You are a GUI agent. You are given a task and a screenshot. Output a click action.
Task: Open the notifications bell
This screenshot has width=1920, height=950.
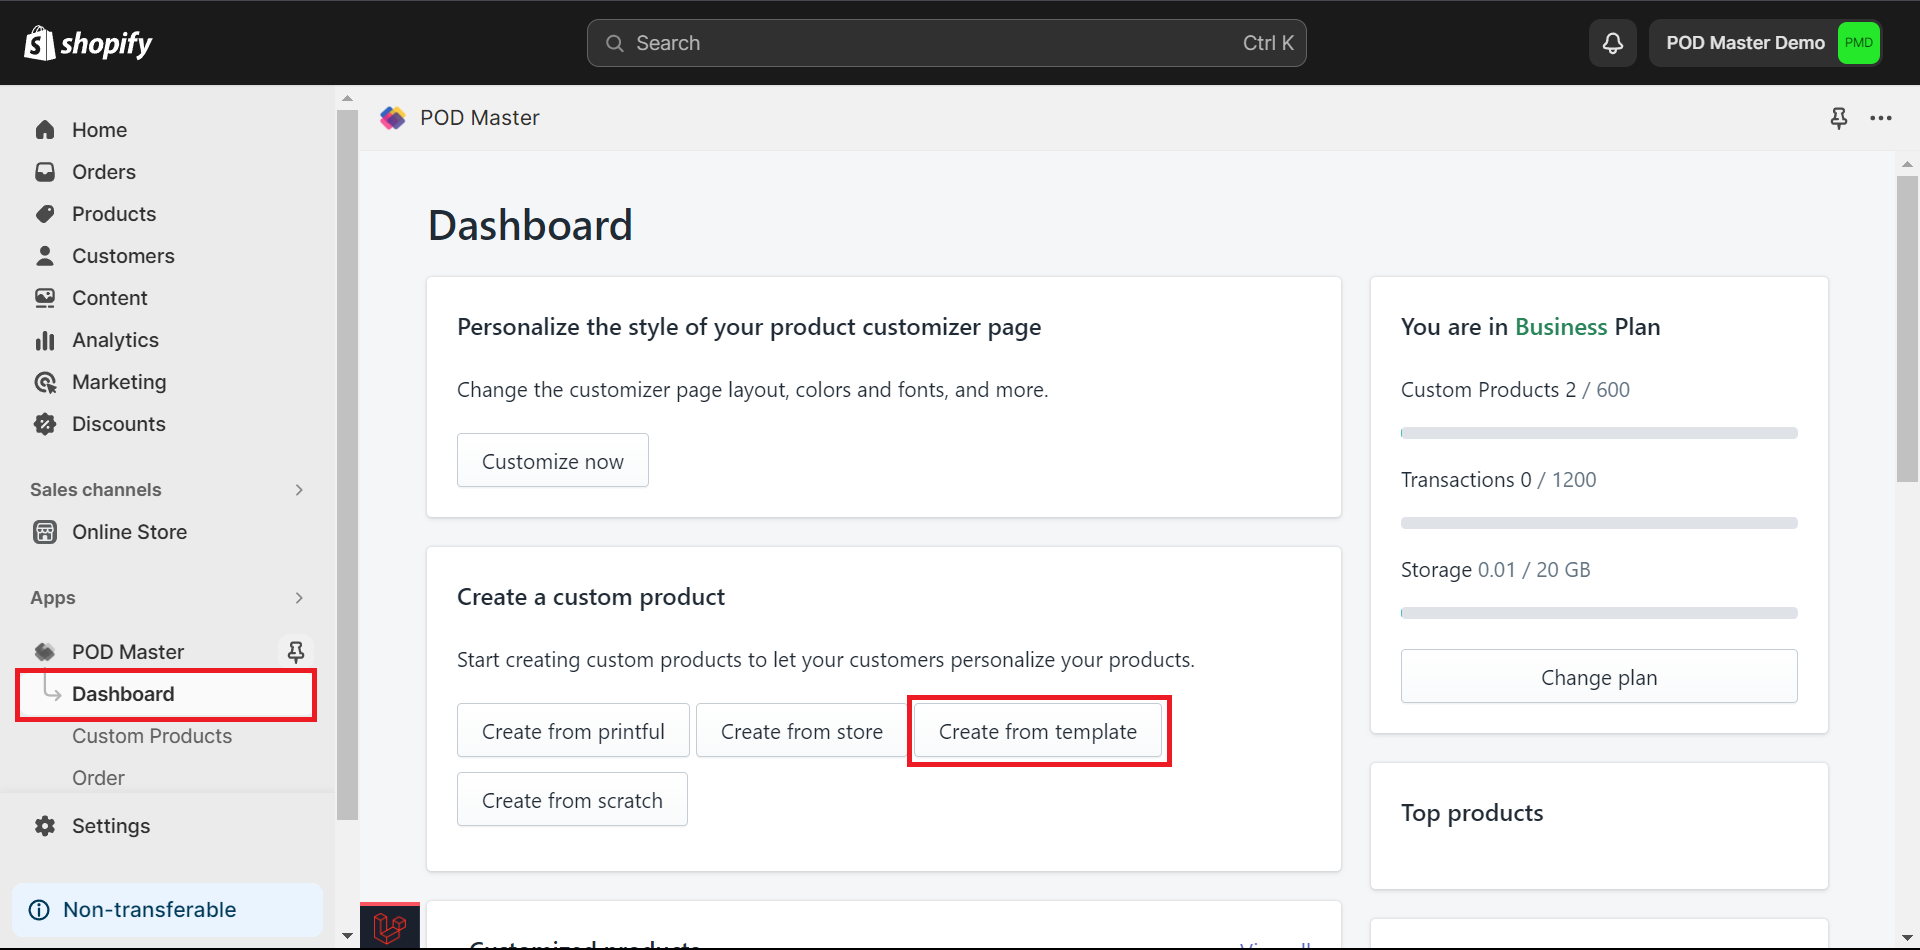coord(1613,43)
